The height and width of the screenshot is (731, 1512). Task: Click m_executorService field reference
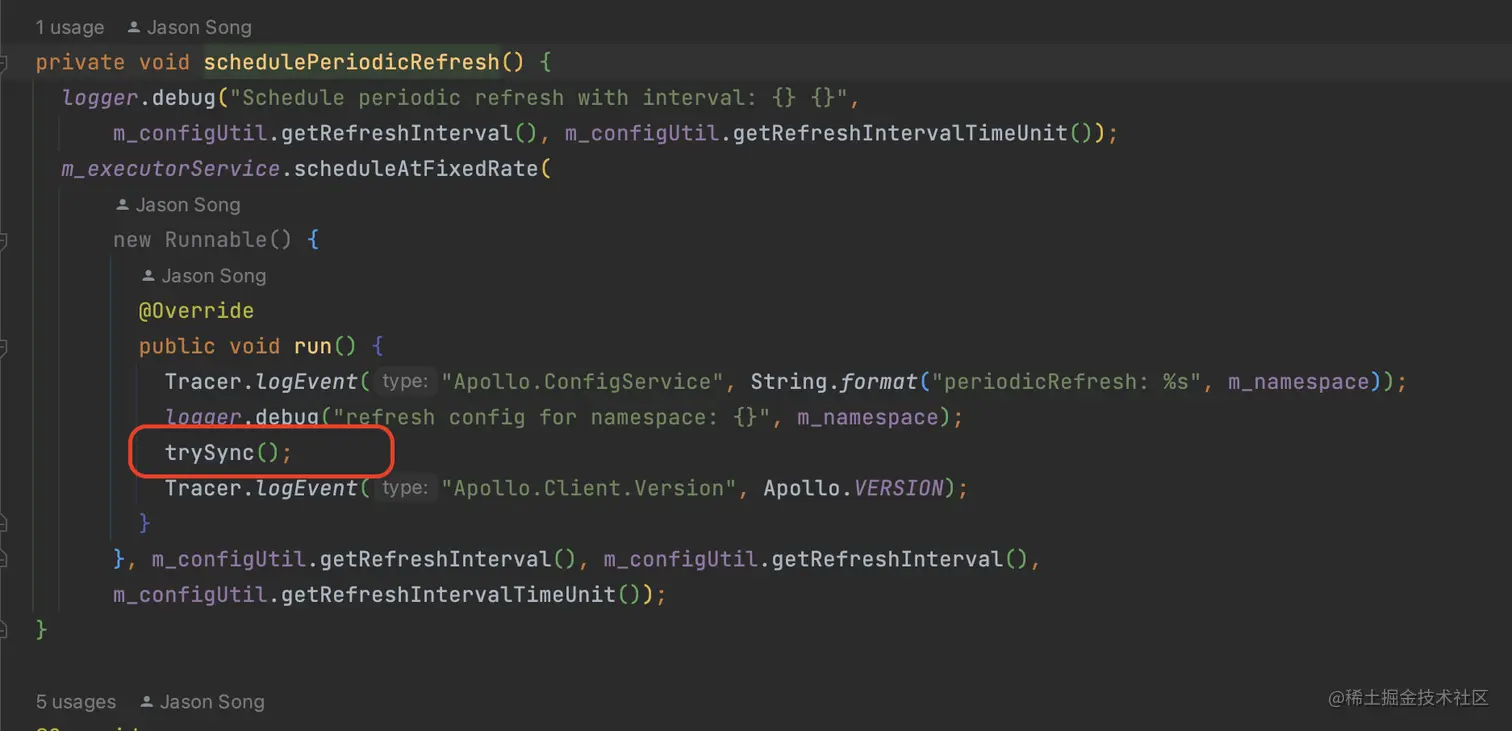(171, 169)
